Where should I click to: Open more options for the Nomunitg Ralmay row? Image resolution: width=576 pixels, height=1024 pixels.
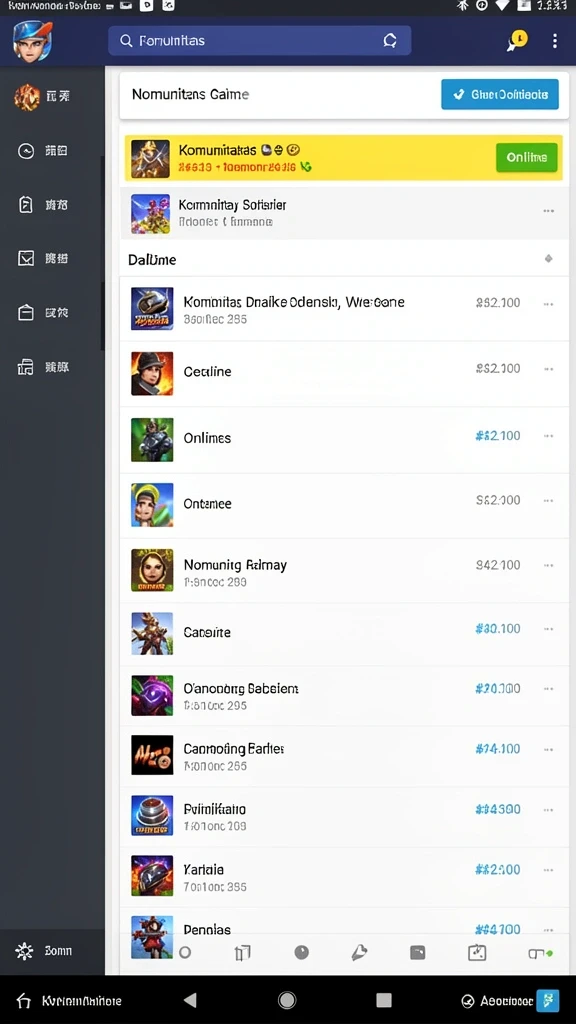point(549,566)
